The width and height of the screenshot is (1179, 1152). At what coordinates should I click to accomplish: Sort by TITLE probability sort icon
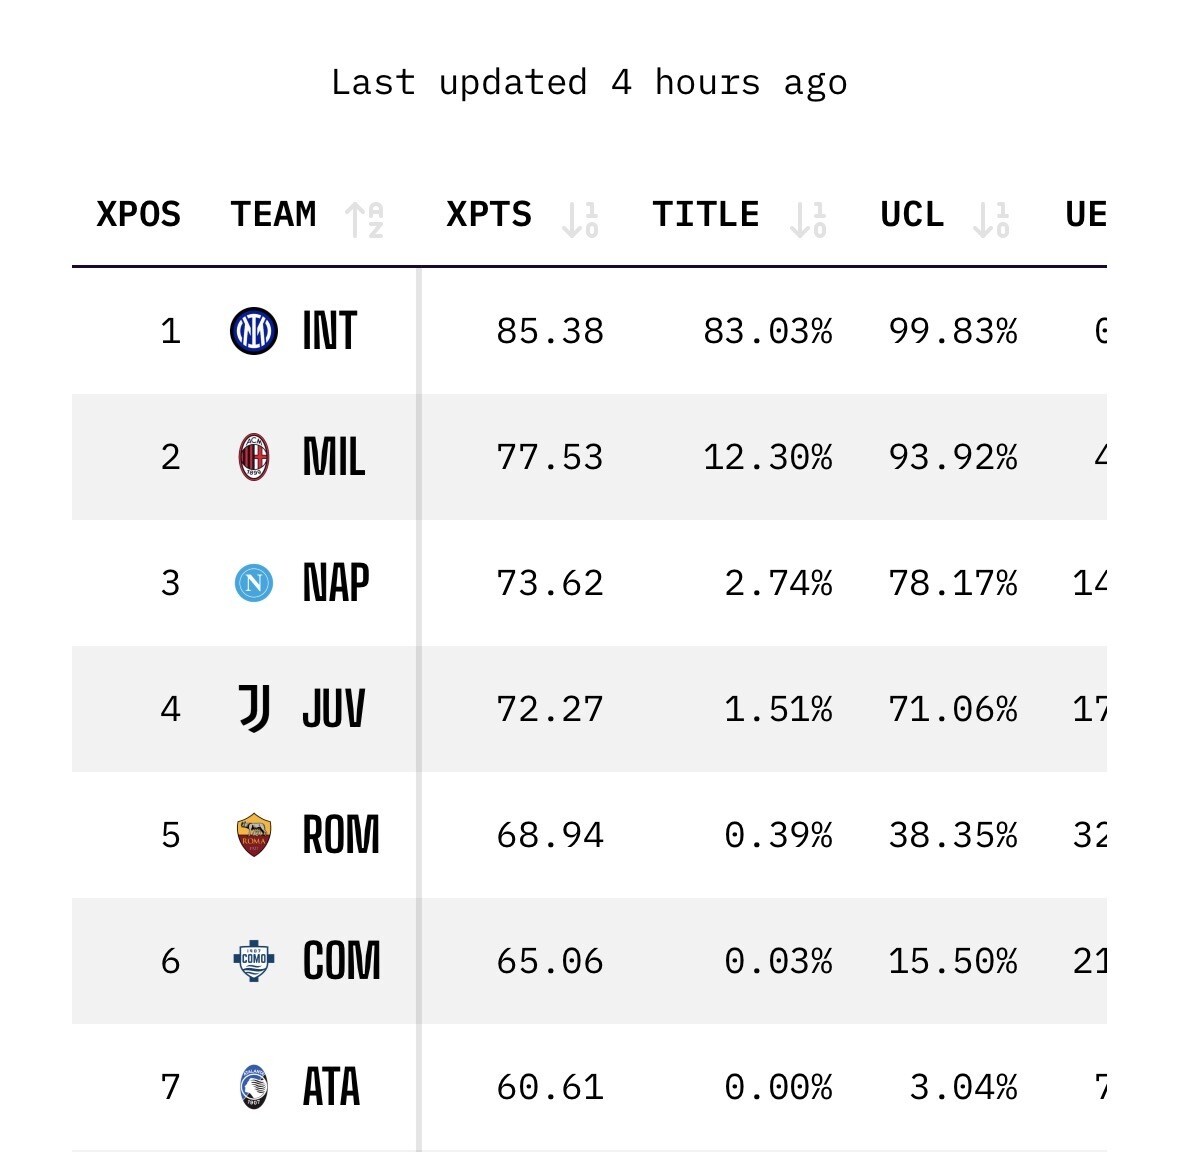point(807,219)
